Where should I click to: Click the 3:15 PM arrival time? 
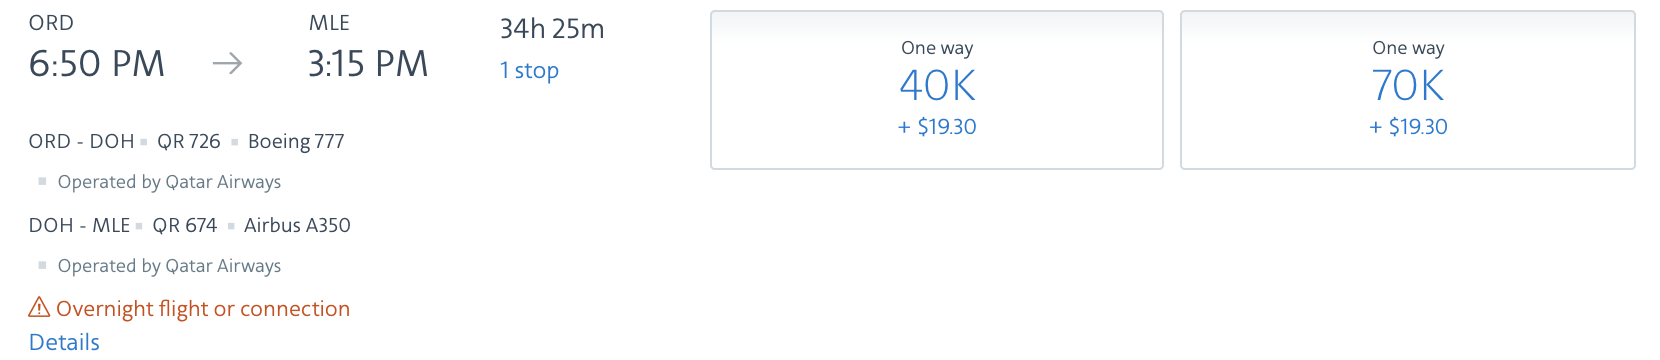point(368,64)
